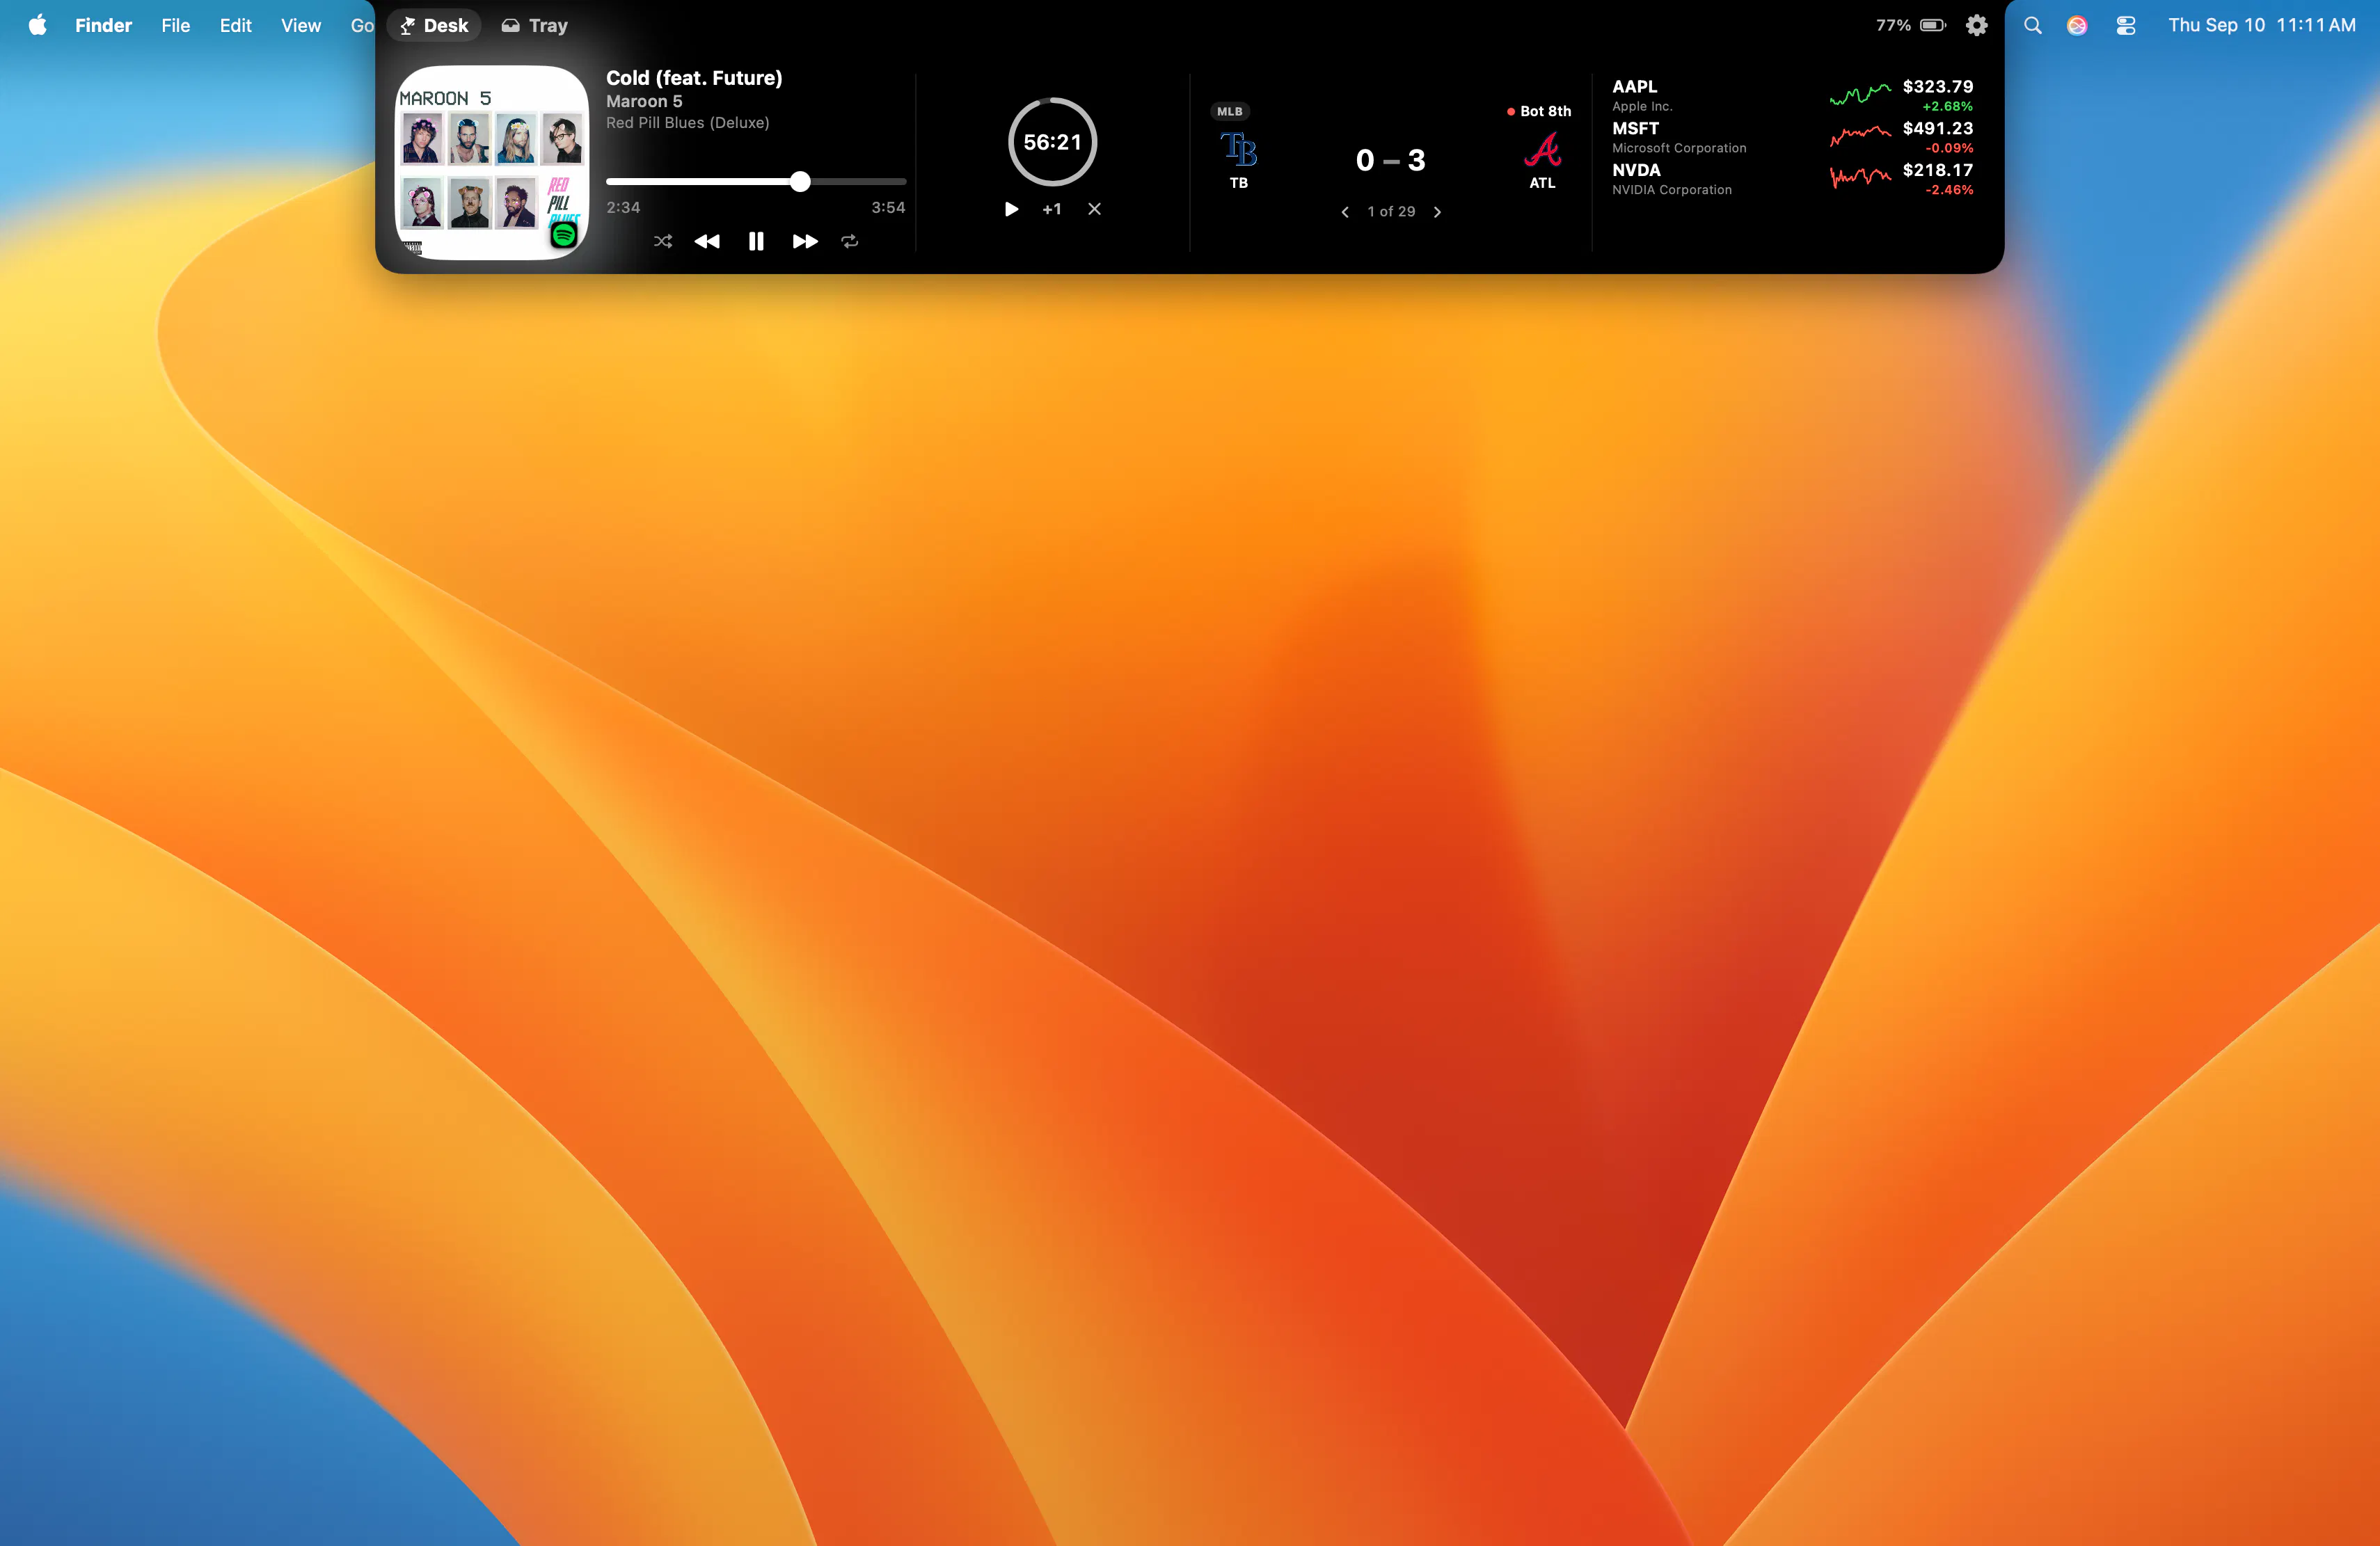2380x1546 pixels.
Task: Open the MSFT stock ticker
Action: [x=1792, y=137]
